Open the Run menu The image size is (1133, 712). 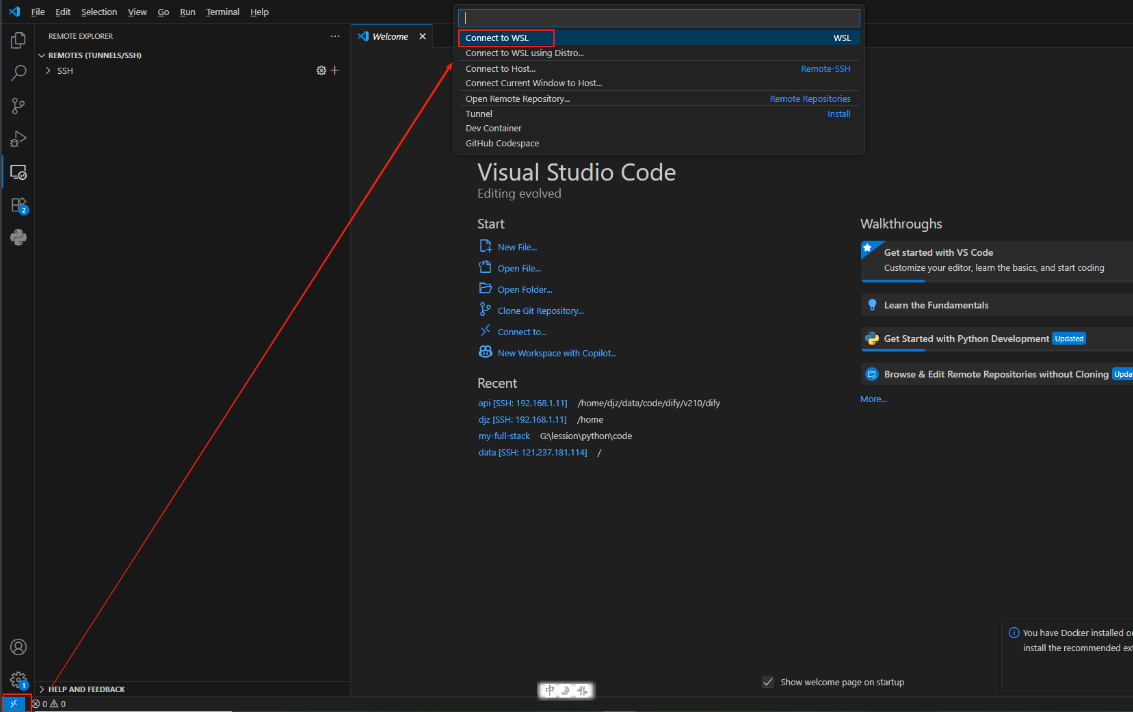(188, 12)
